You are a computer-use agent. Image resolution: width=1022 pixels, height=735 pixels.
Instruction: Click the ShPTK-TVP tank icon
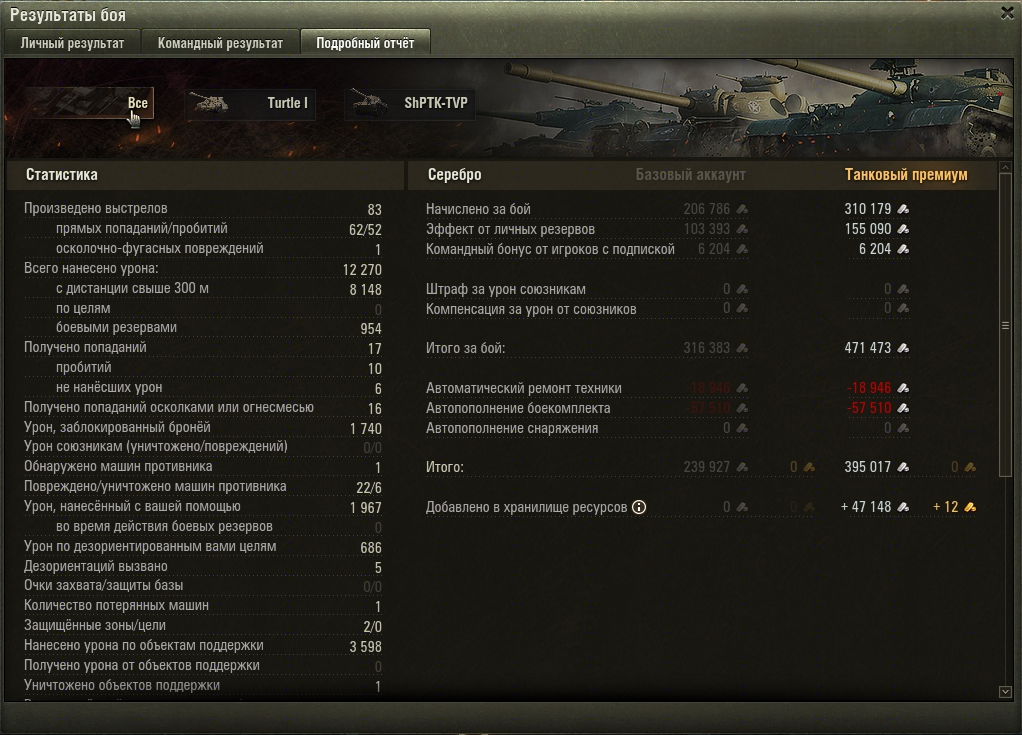click(x=370, y=102)
